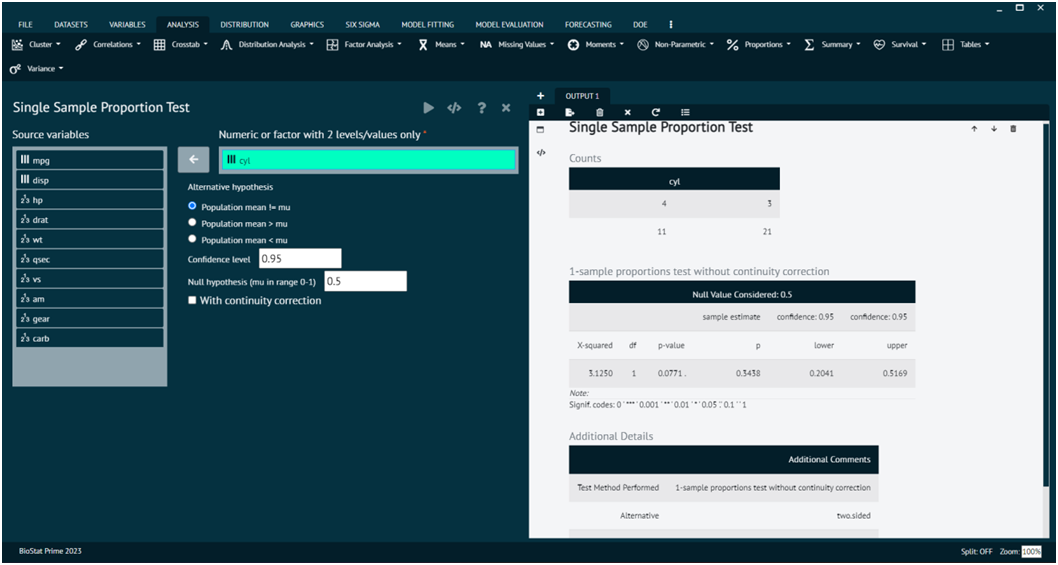Select 'Population mean > mu' option
Screen dimensions: 1058x565
tap(192, 222)
